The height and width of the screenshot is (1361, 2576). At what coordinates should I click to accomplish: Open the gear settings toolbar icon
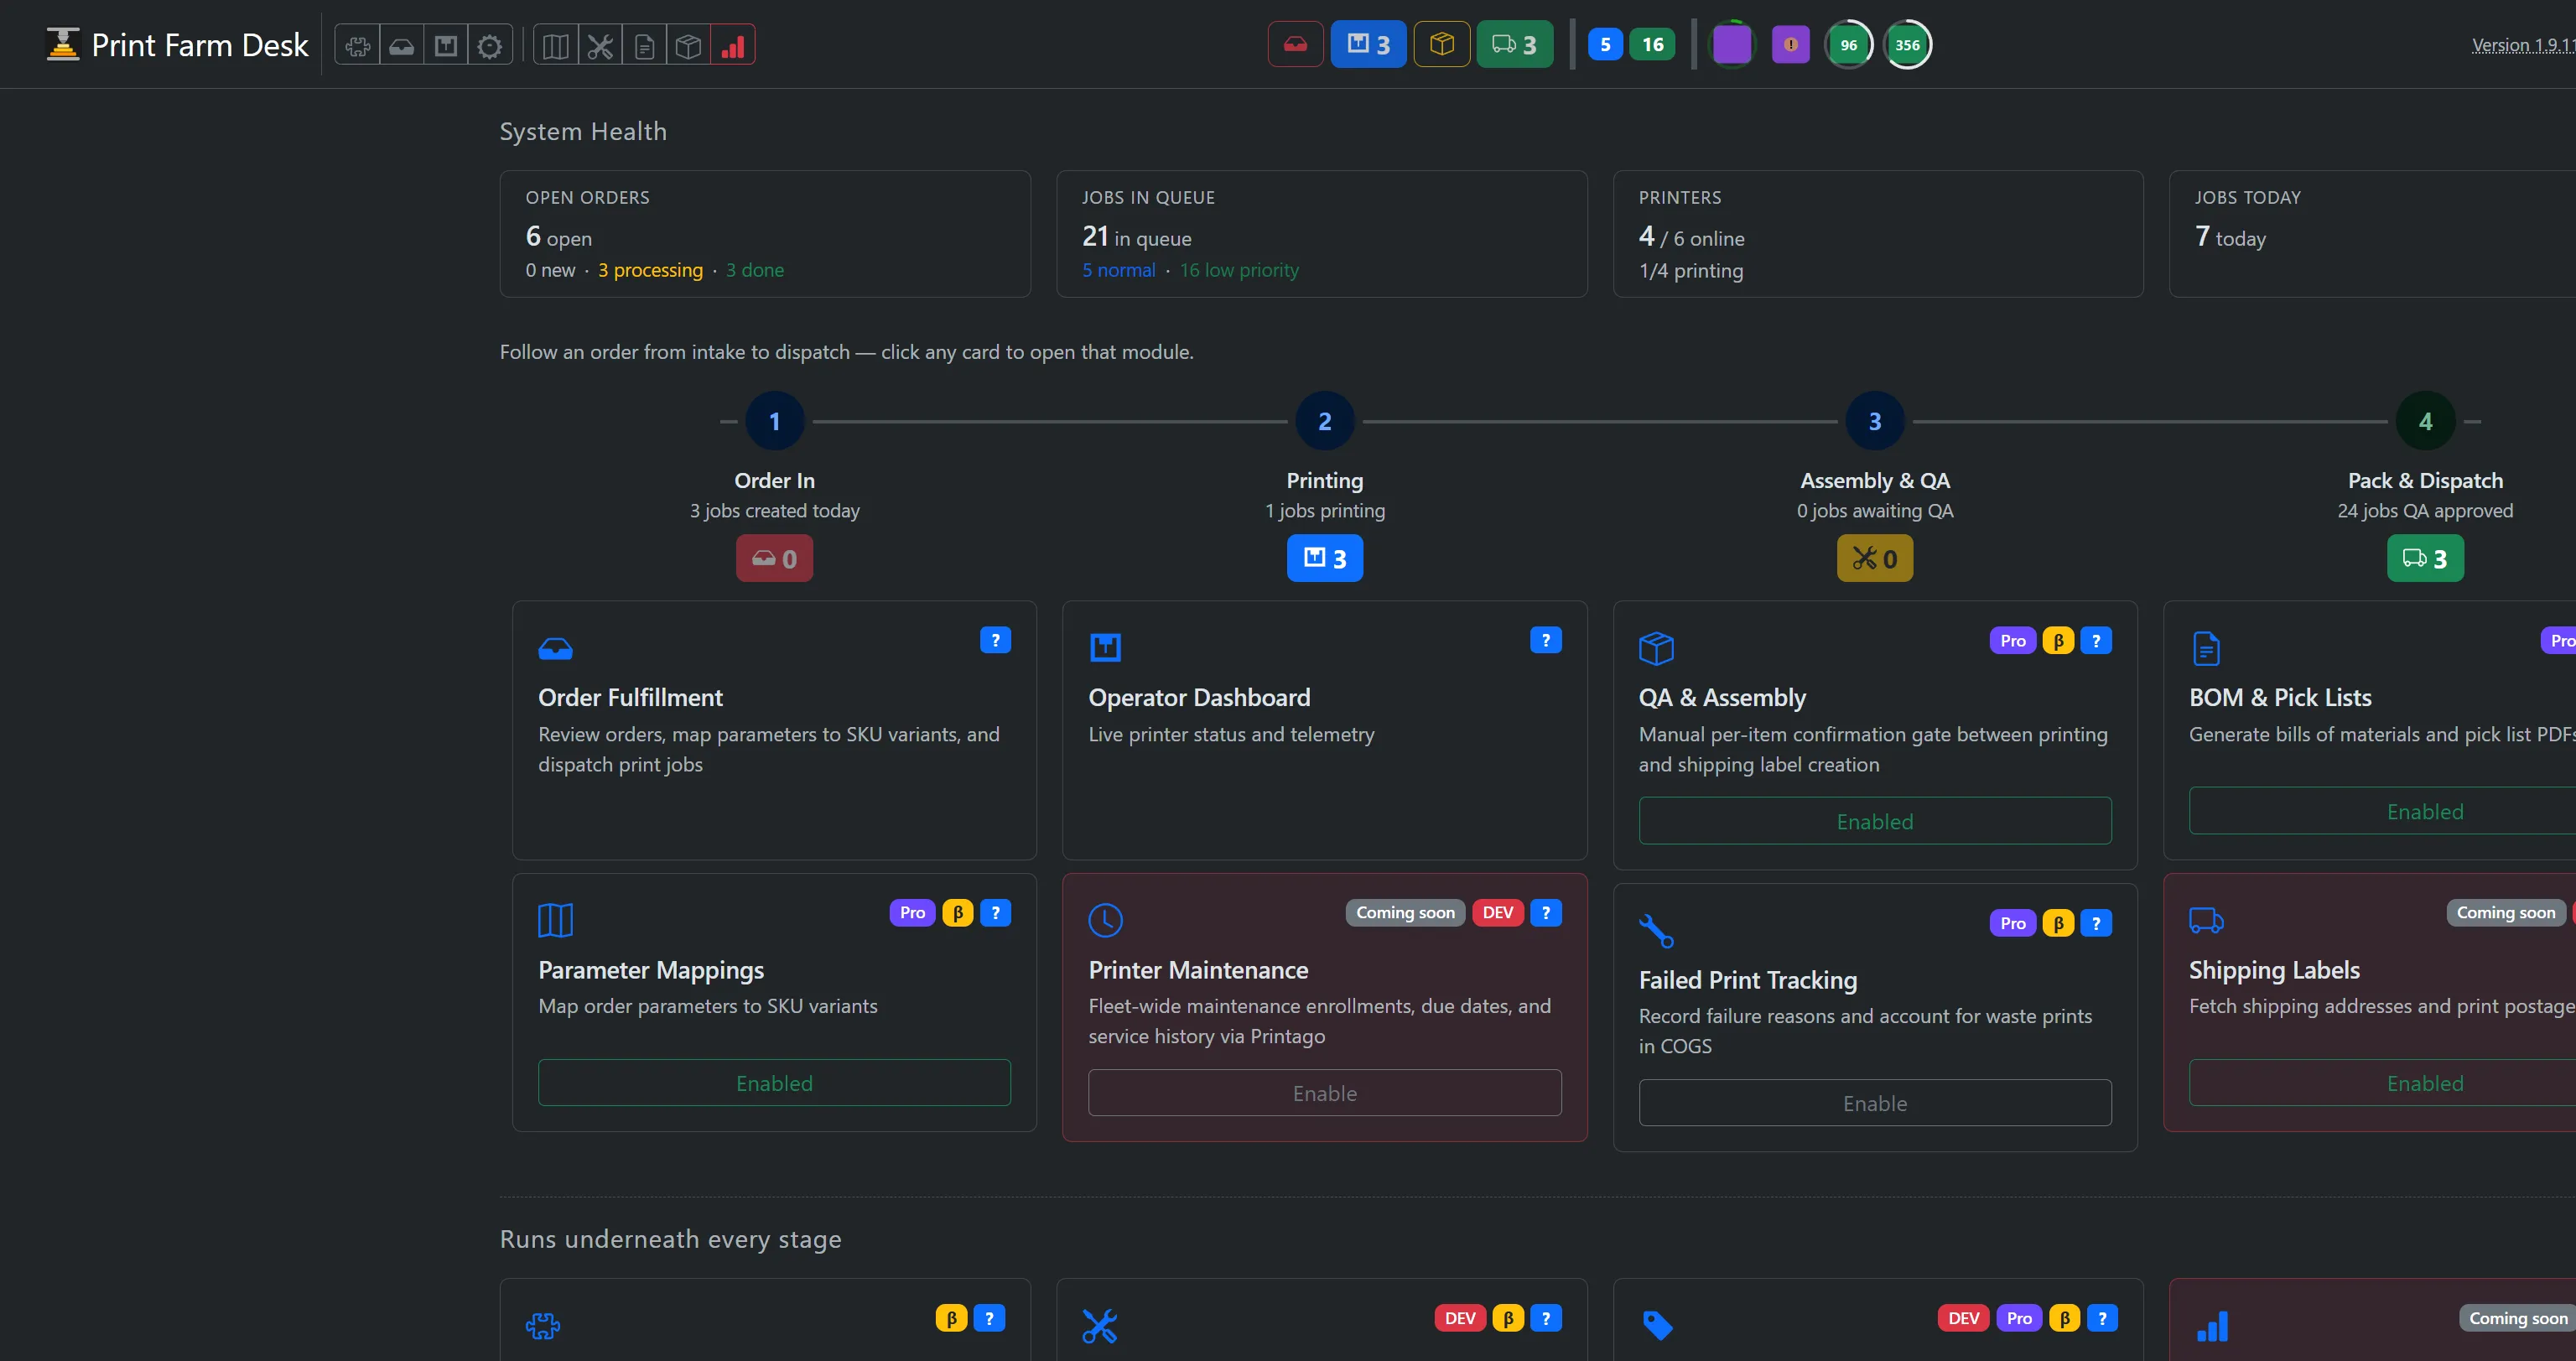(490, 45)
